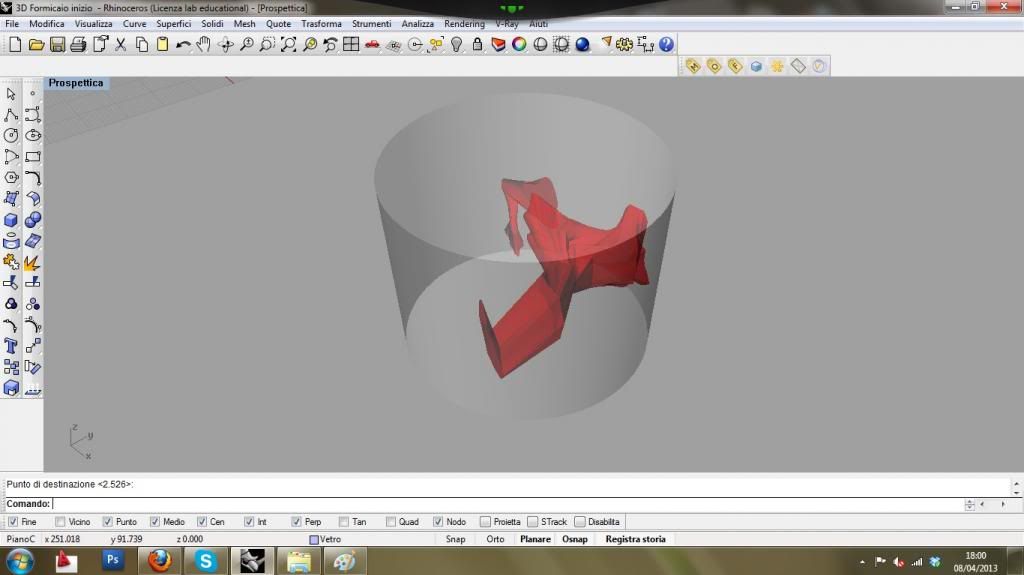
Task: Open the Solidi menu
Action: pyautogui.click(x=212, y=24)
